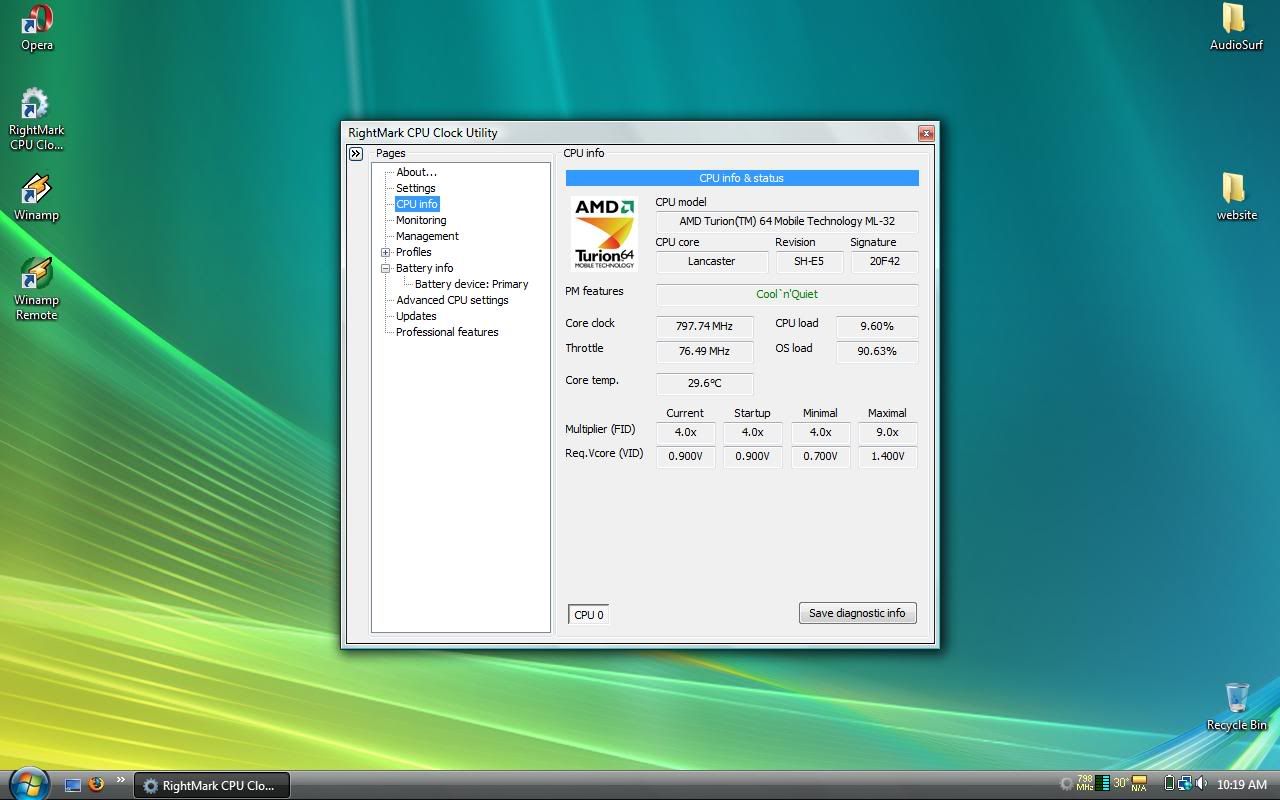
Task: Click the 76.49 MHz throttle value
Action: 704,351
